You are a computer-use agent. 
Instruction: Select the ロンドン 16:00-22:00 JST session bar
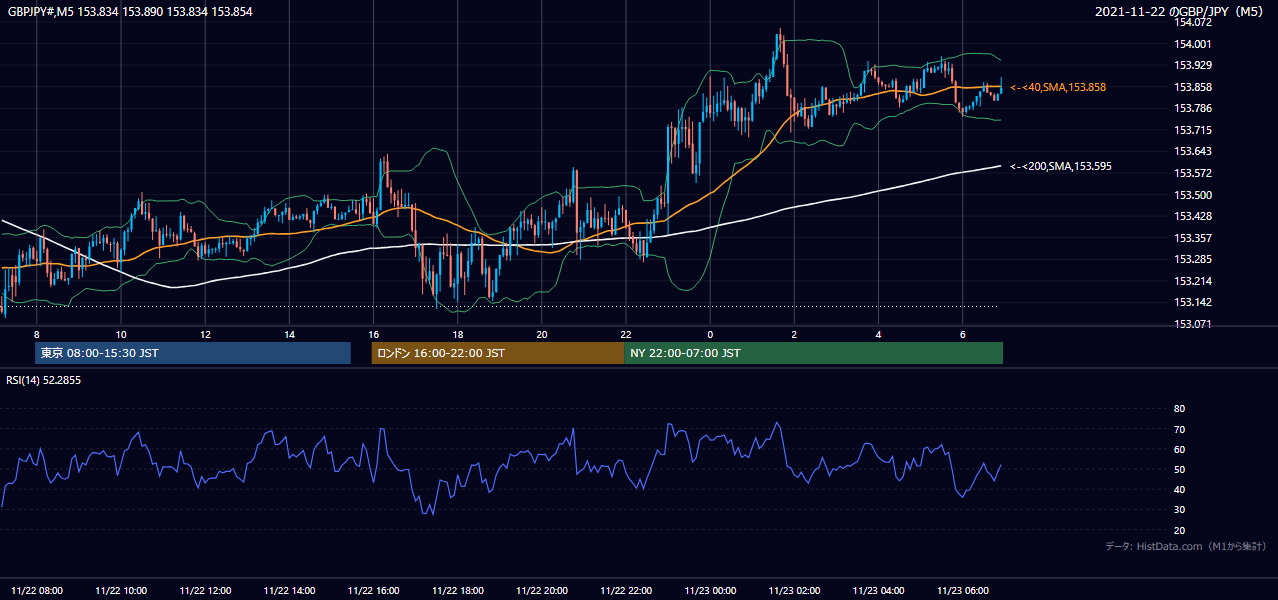498,353
